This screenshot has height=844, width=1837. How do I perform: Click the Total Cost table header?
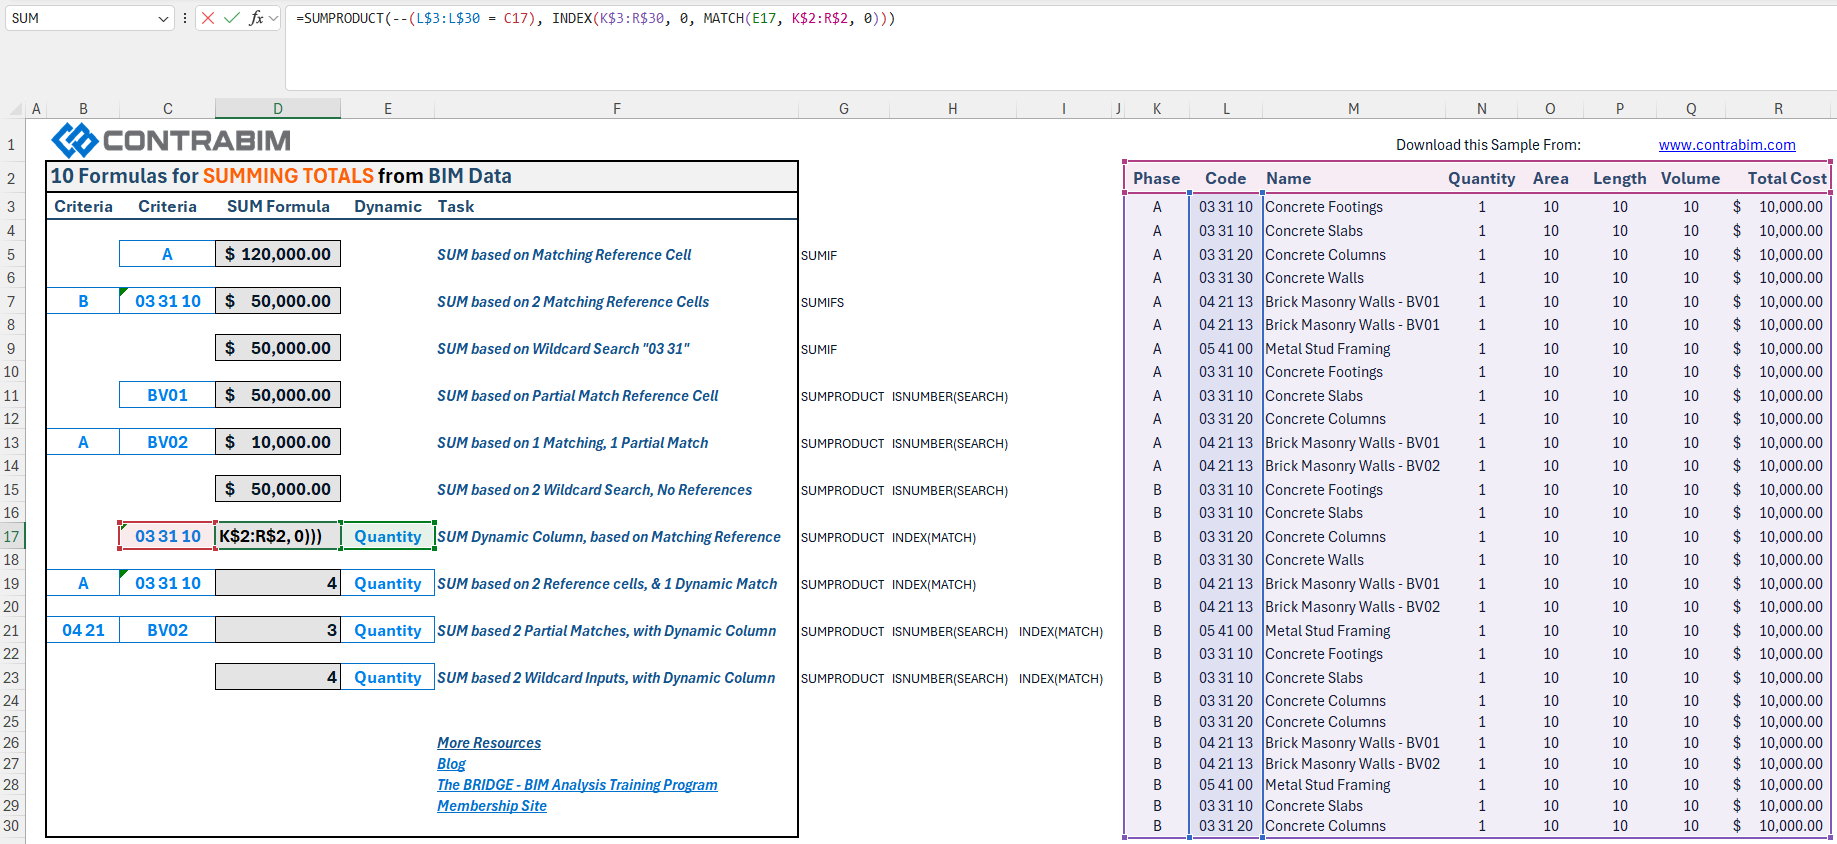tap(1786, 178)
